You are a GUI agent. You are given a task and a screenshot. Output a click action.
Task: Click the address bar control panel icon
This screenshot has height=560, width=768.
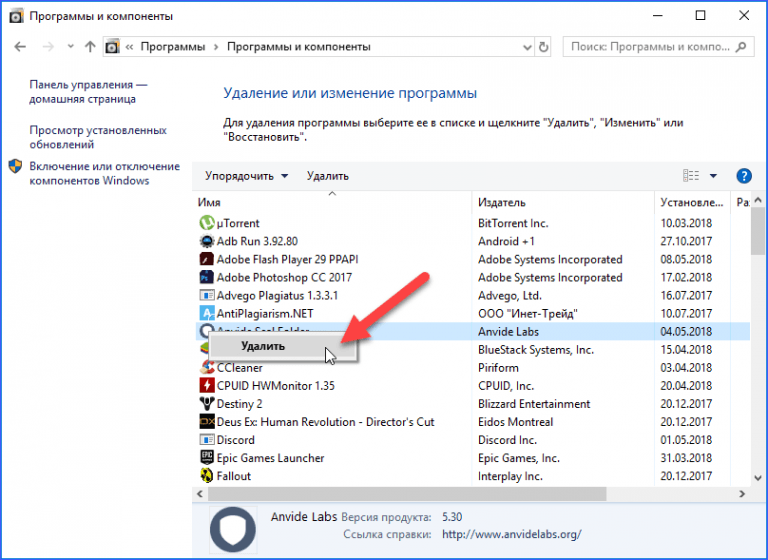tap(112, 47)
